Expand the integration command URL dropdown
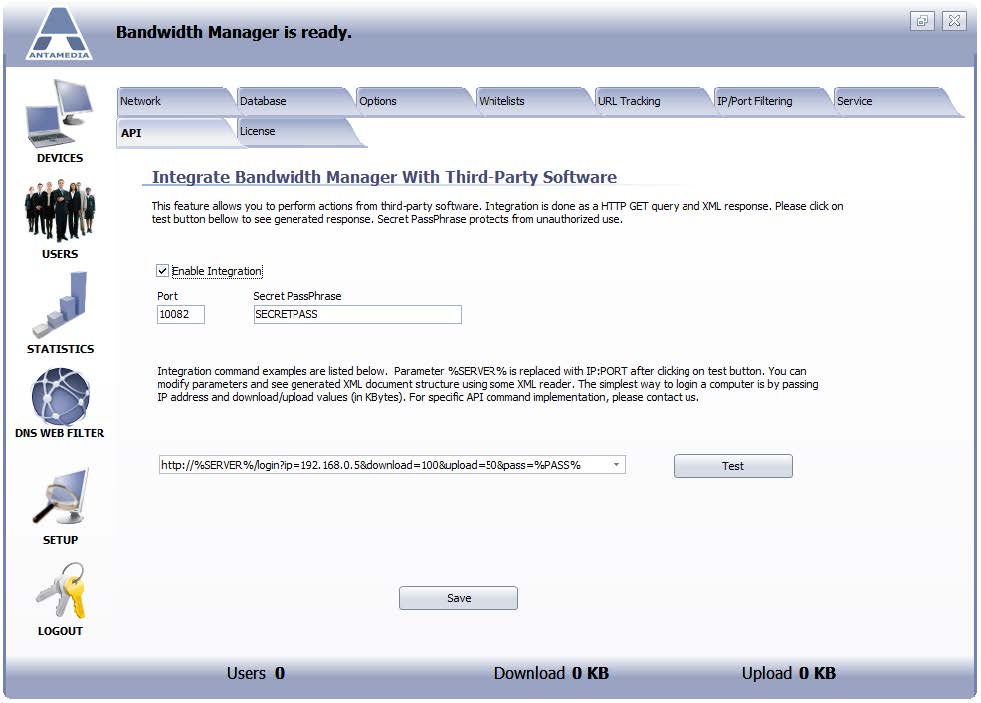 click(616, 465)
